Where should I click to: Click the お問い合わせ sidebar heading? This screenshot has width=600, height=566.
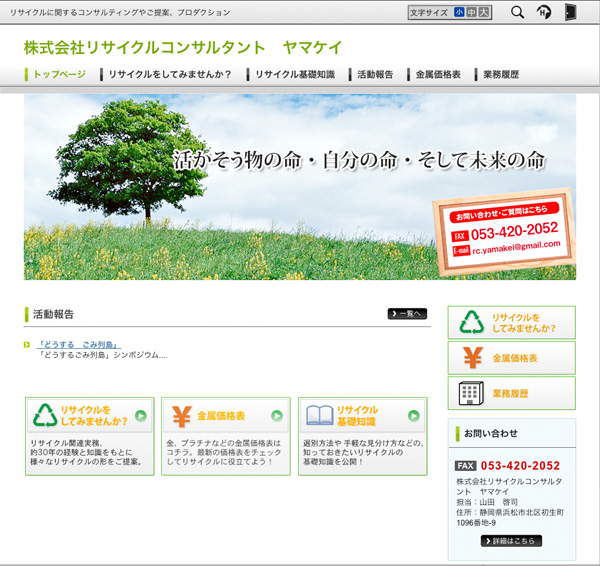[x=491, y=433]
